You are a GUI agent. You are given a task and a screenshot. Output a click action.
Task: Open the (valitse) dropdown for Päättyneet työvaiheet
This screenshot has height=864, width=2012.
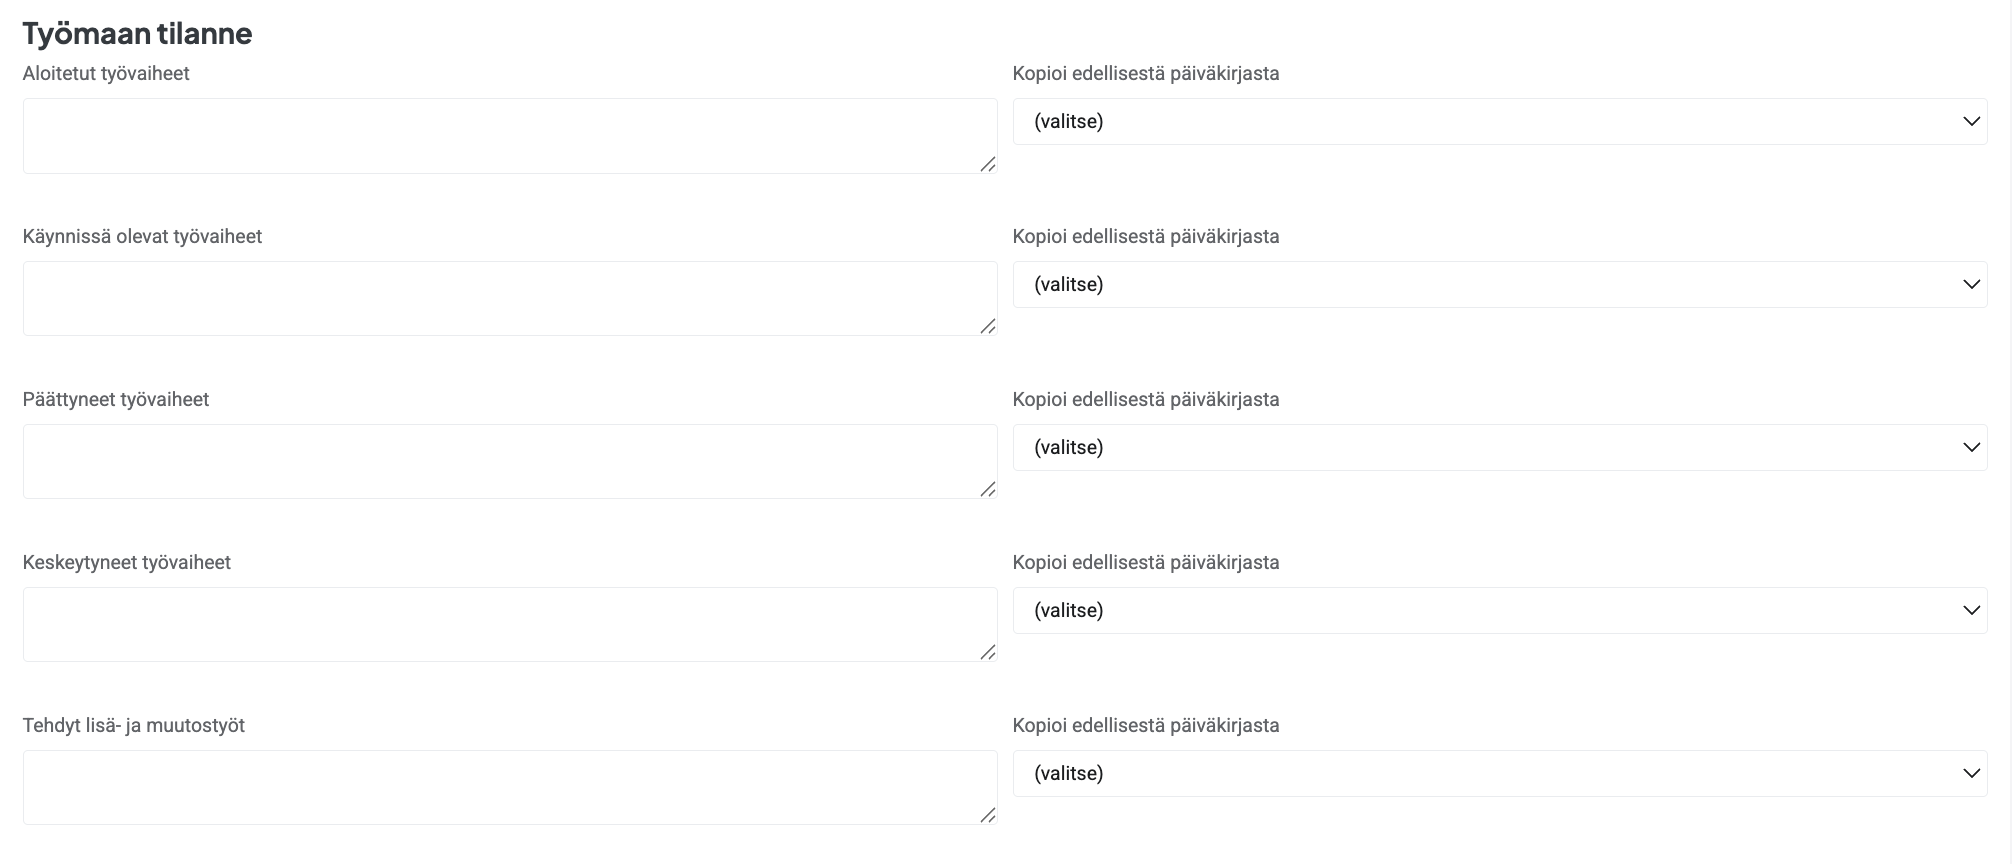pyautogui.click(x=1499, y=448)
